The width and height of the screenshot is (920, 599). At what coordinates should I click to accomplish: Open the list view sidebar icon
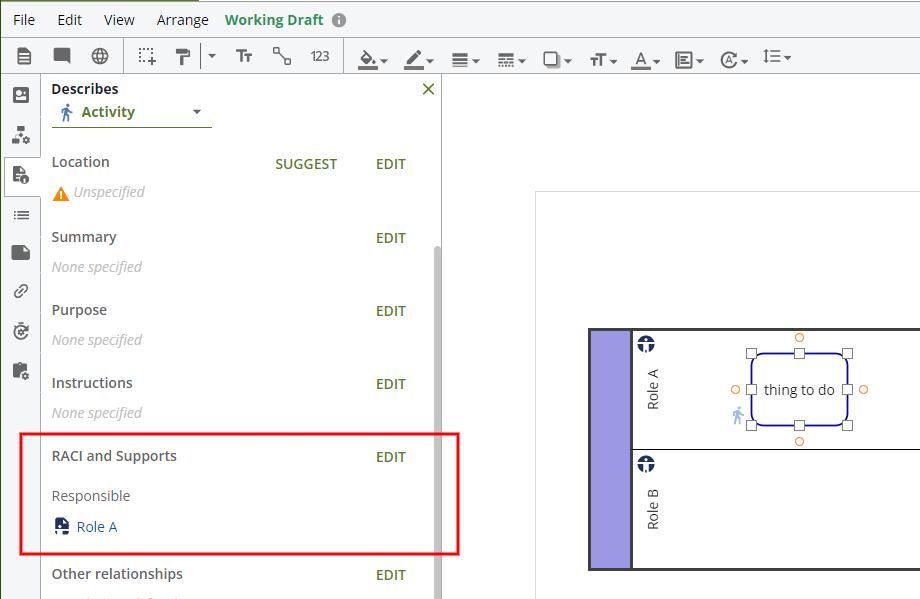(20, 215)
